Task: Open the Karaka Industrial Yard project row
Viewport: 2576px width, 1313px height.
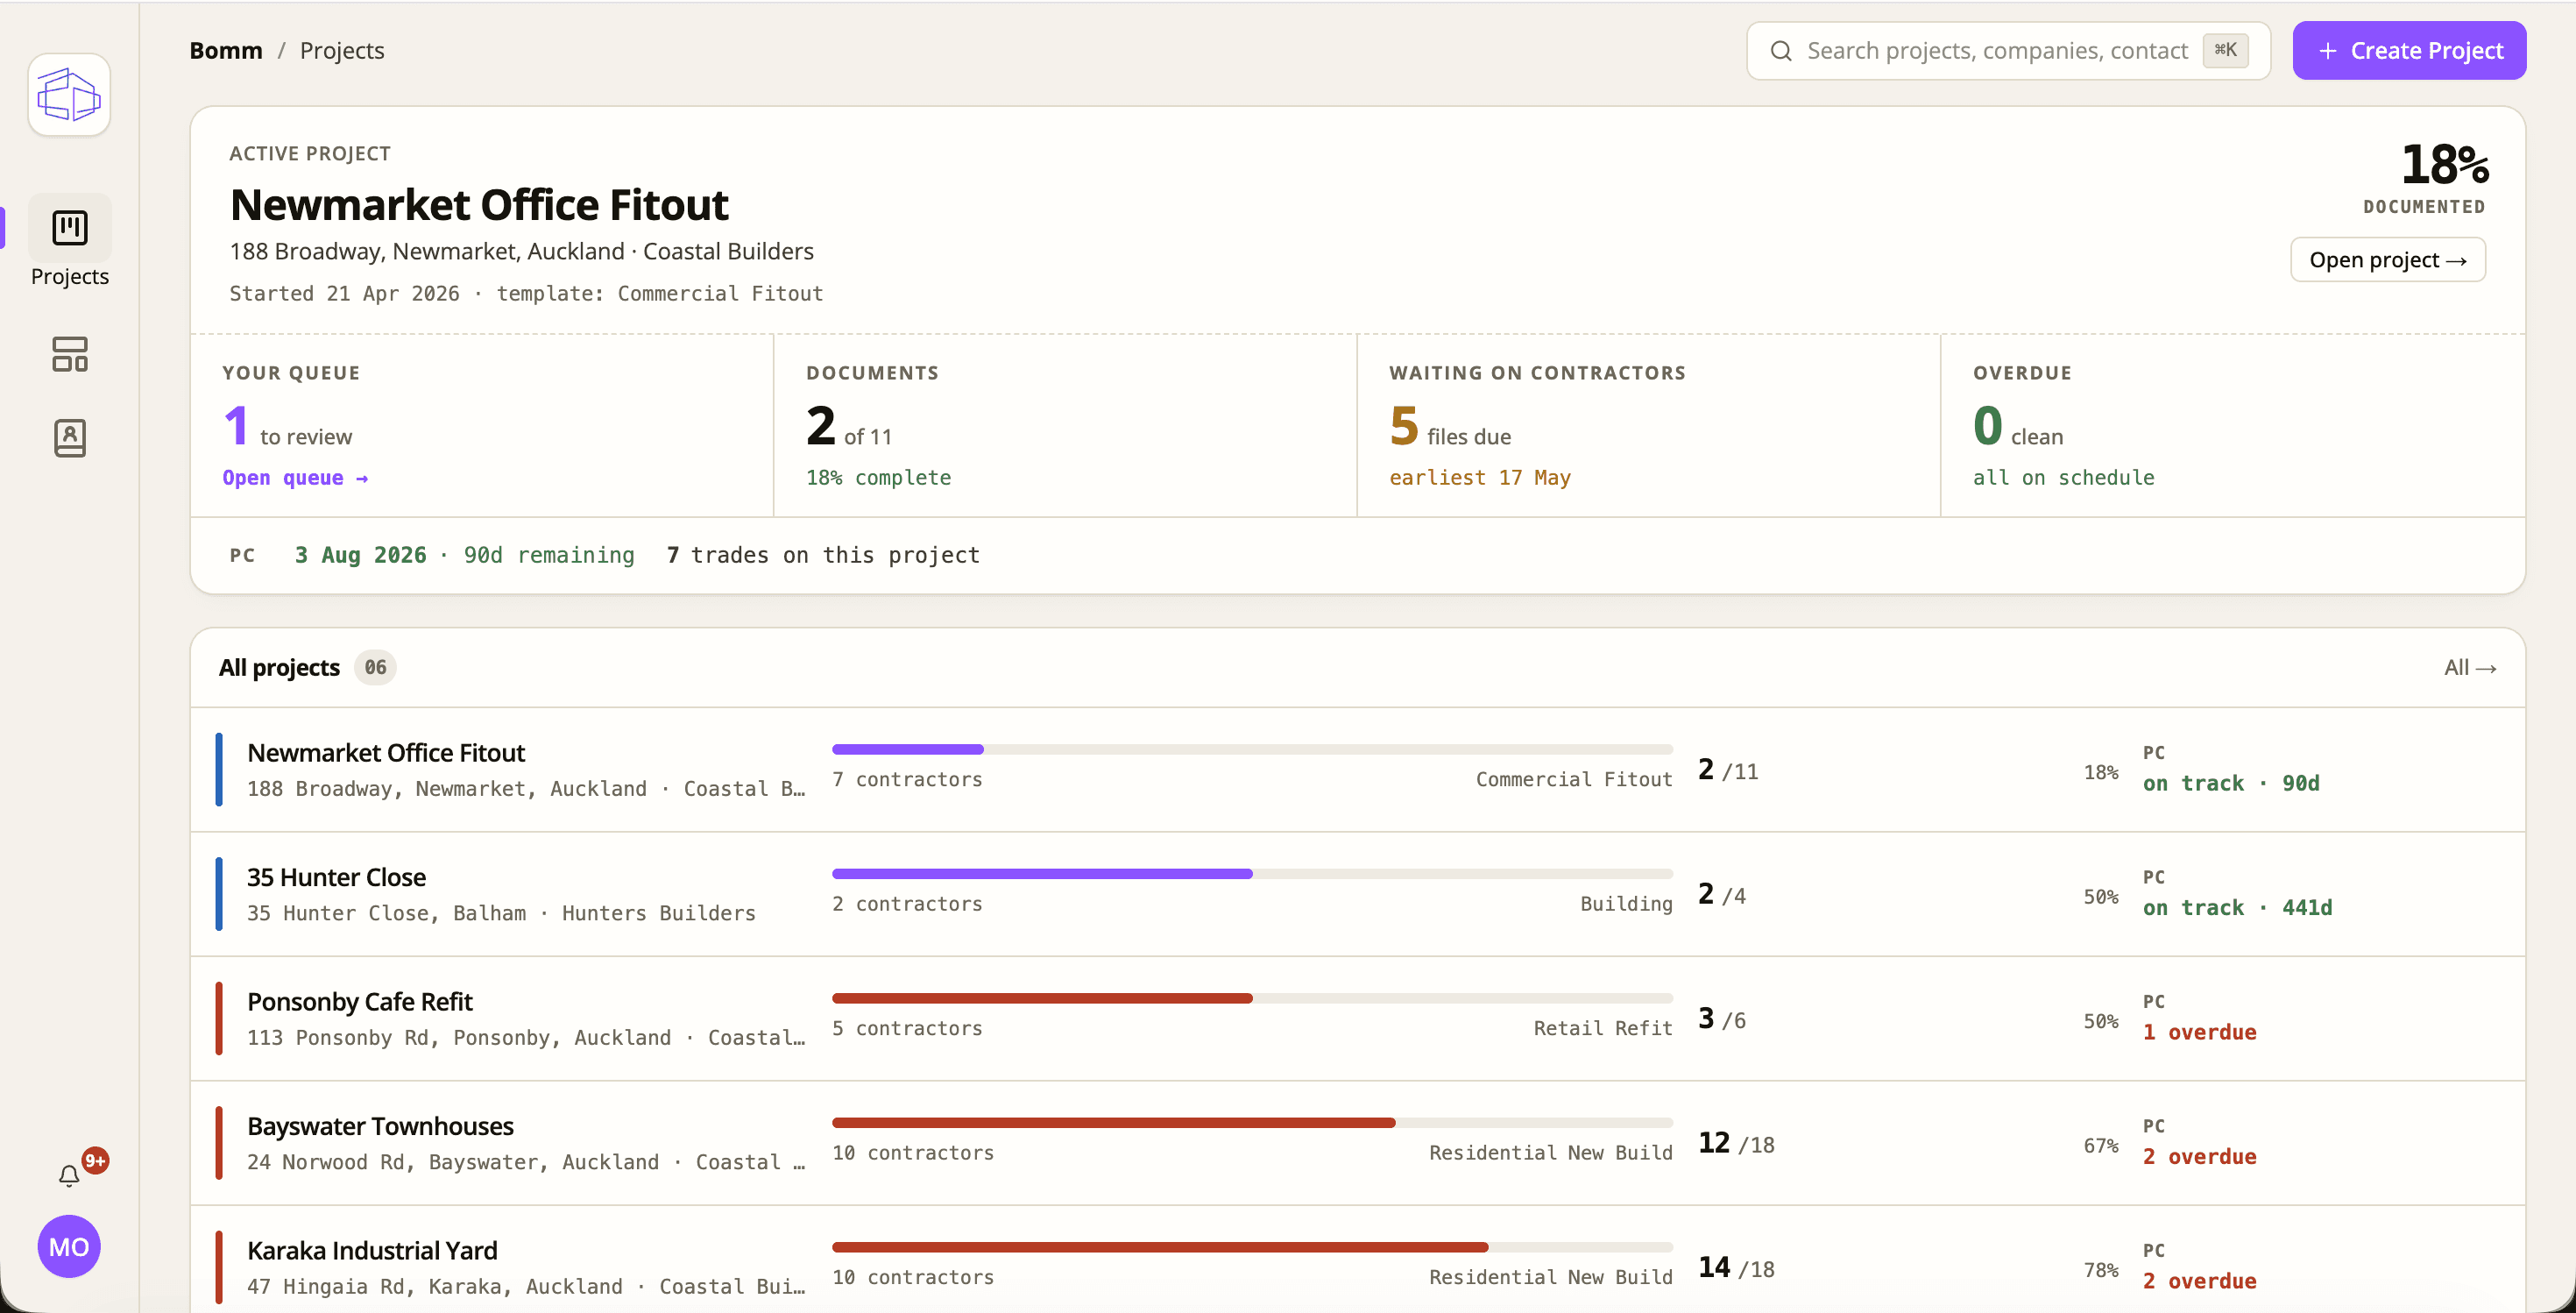Action: tap(1357, 1260)
